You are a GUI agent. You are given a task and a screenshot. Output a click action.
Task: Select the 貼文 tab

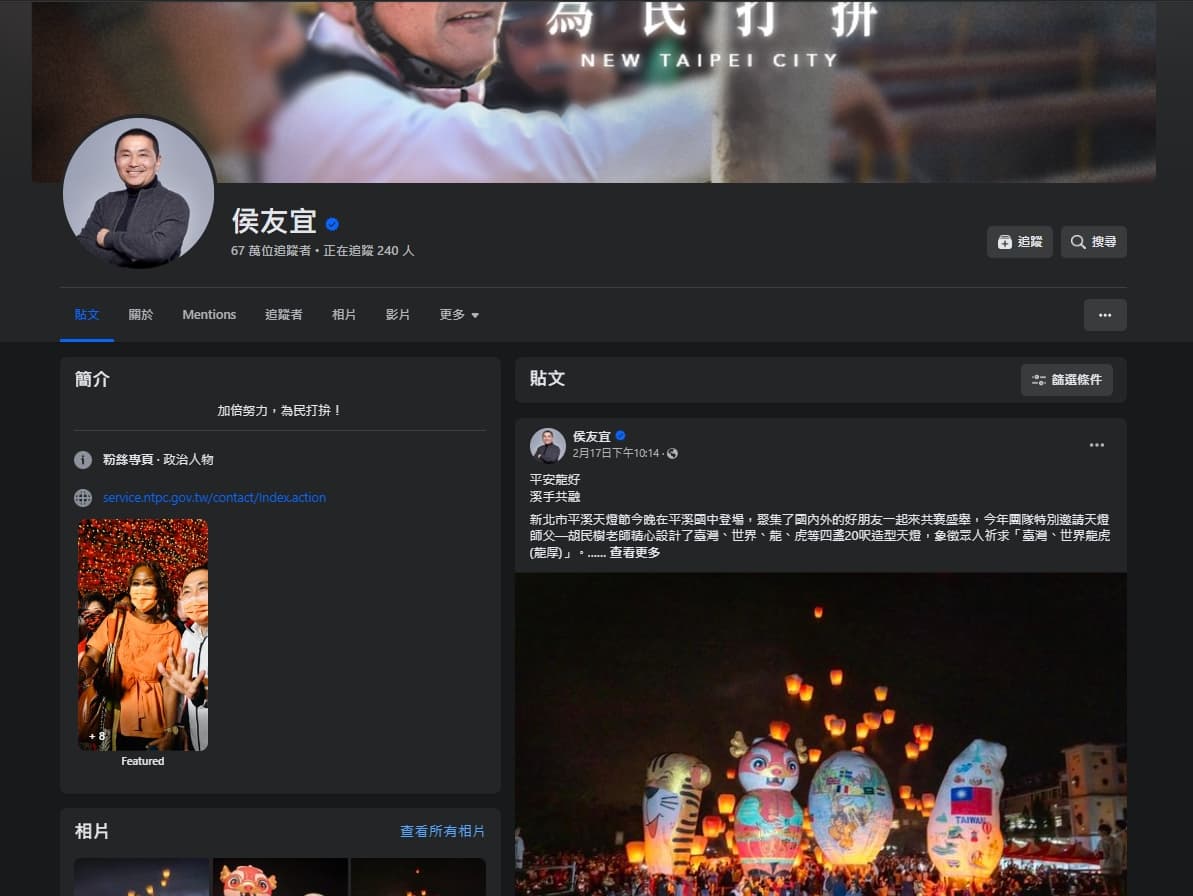(x=87, y=315)
